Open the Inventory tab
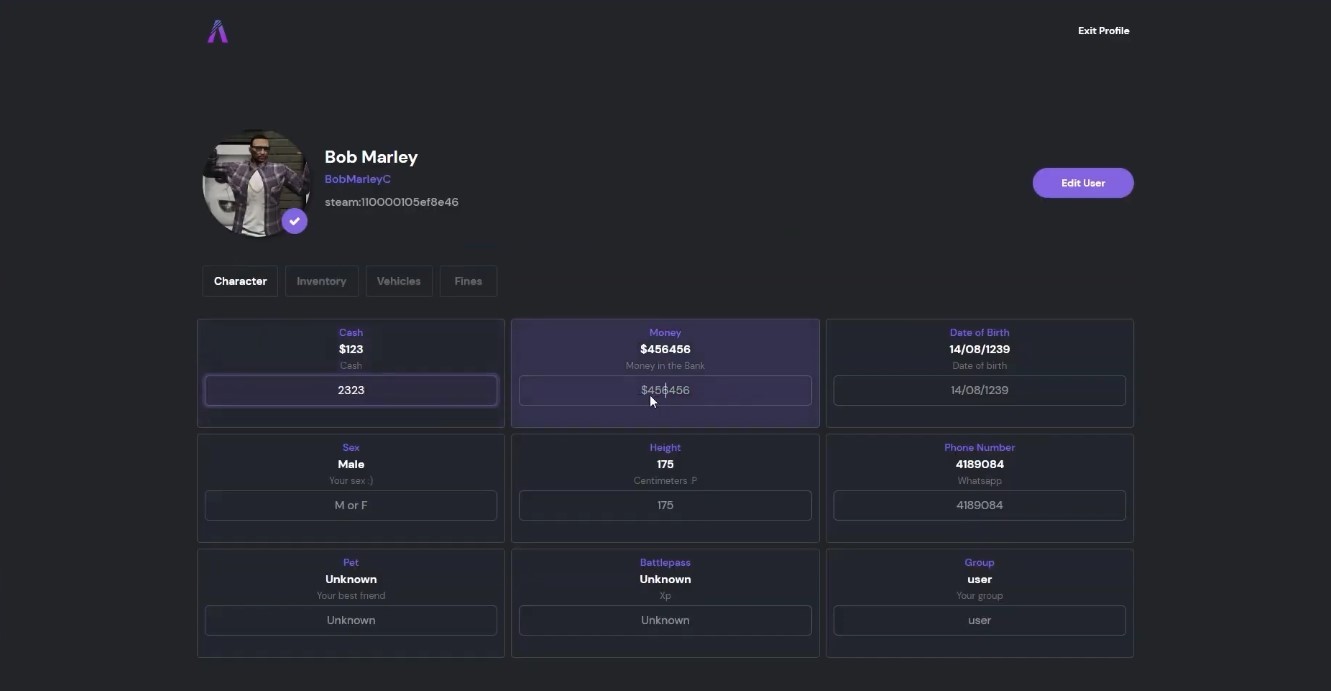This screenshot has width=1331, height=691. (321, 281)
